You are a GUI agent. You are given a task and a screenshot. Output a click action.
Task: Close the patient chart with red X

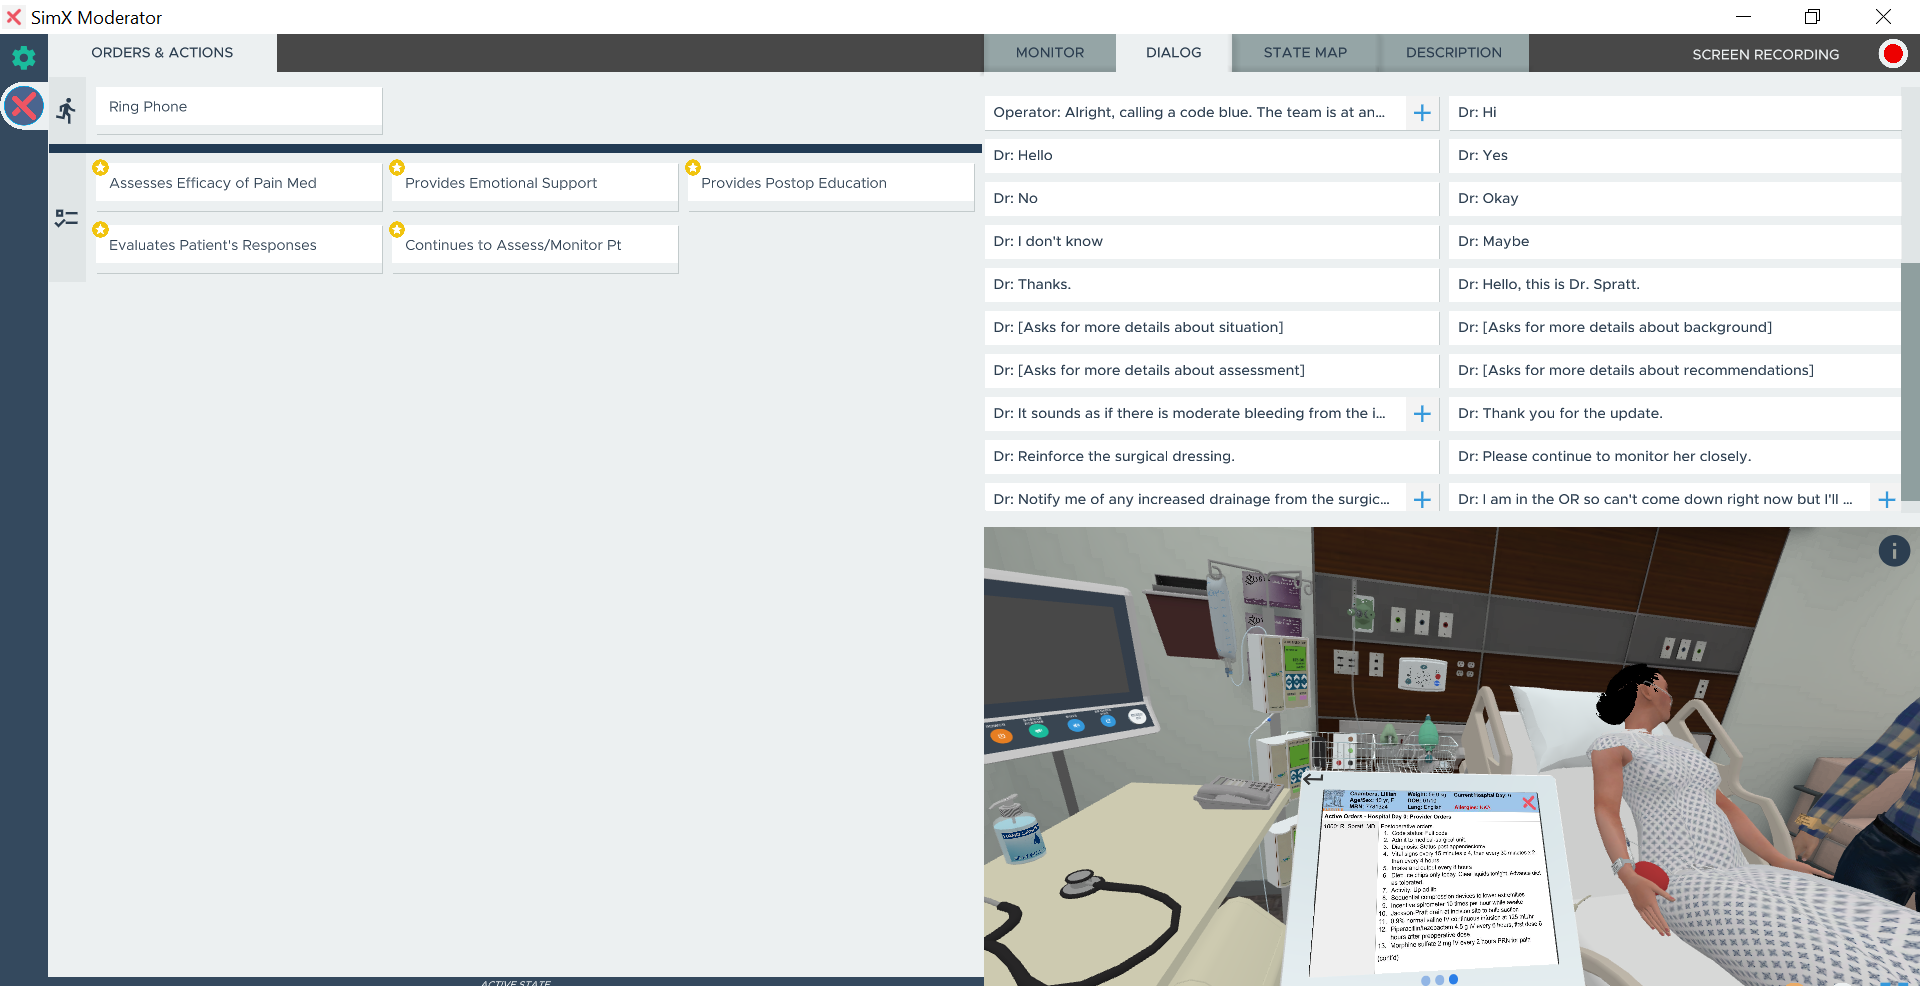pos(1528,802)
